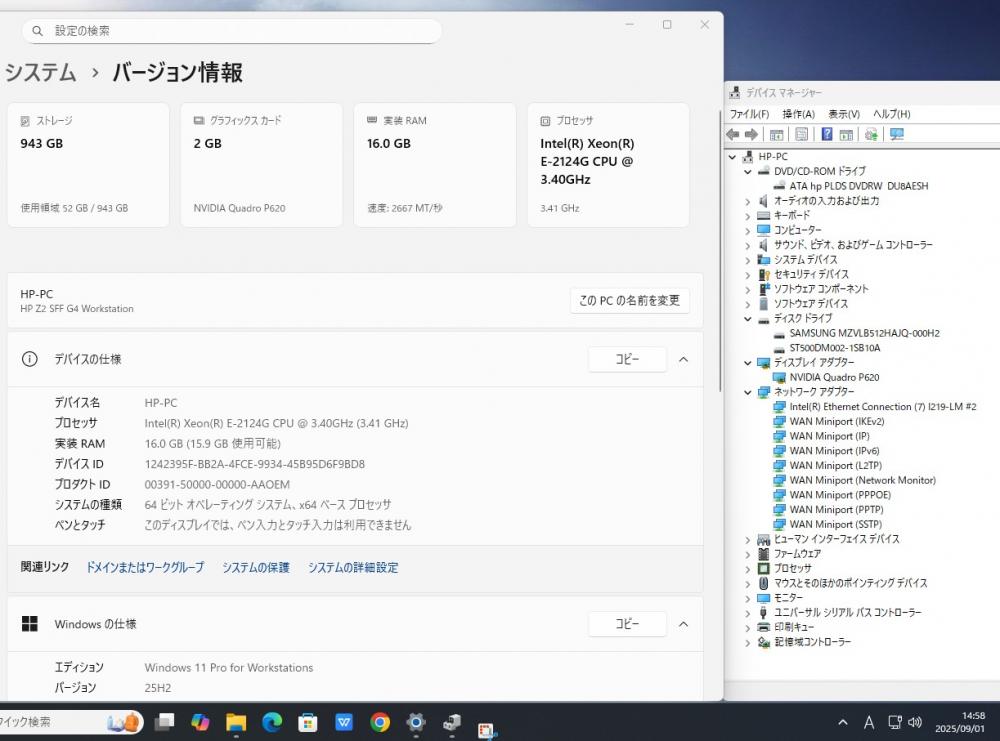Click the search magnifier icon in Settings

(38, 31)
